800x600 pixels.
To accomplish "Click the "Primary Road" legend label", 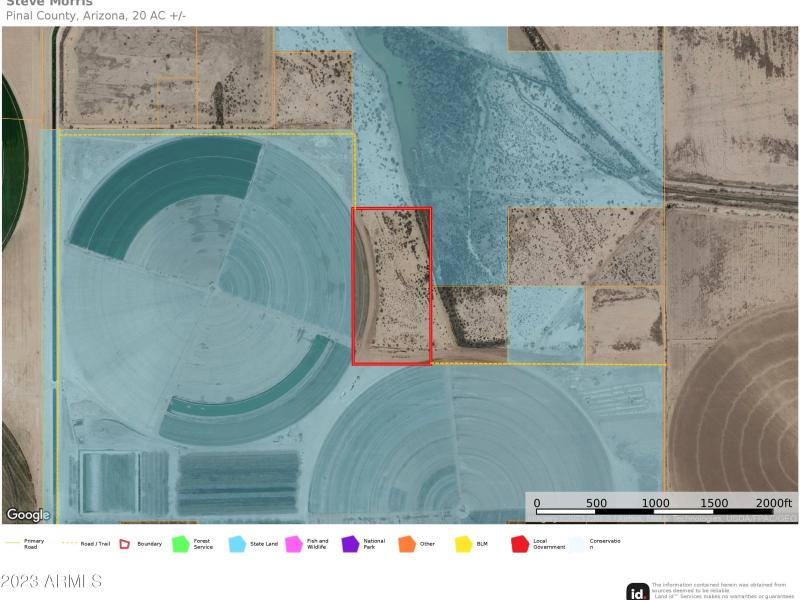I will coord(34,544).
